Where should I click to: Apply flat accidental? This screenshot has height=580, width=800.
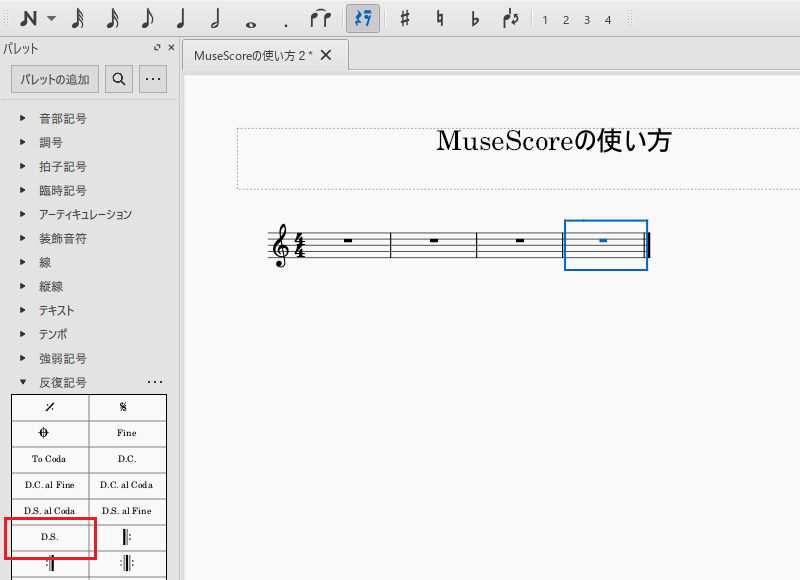(x=475, y=19)
